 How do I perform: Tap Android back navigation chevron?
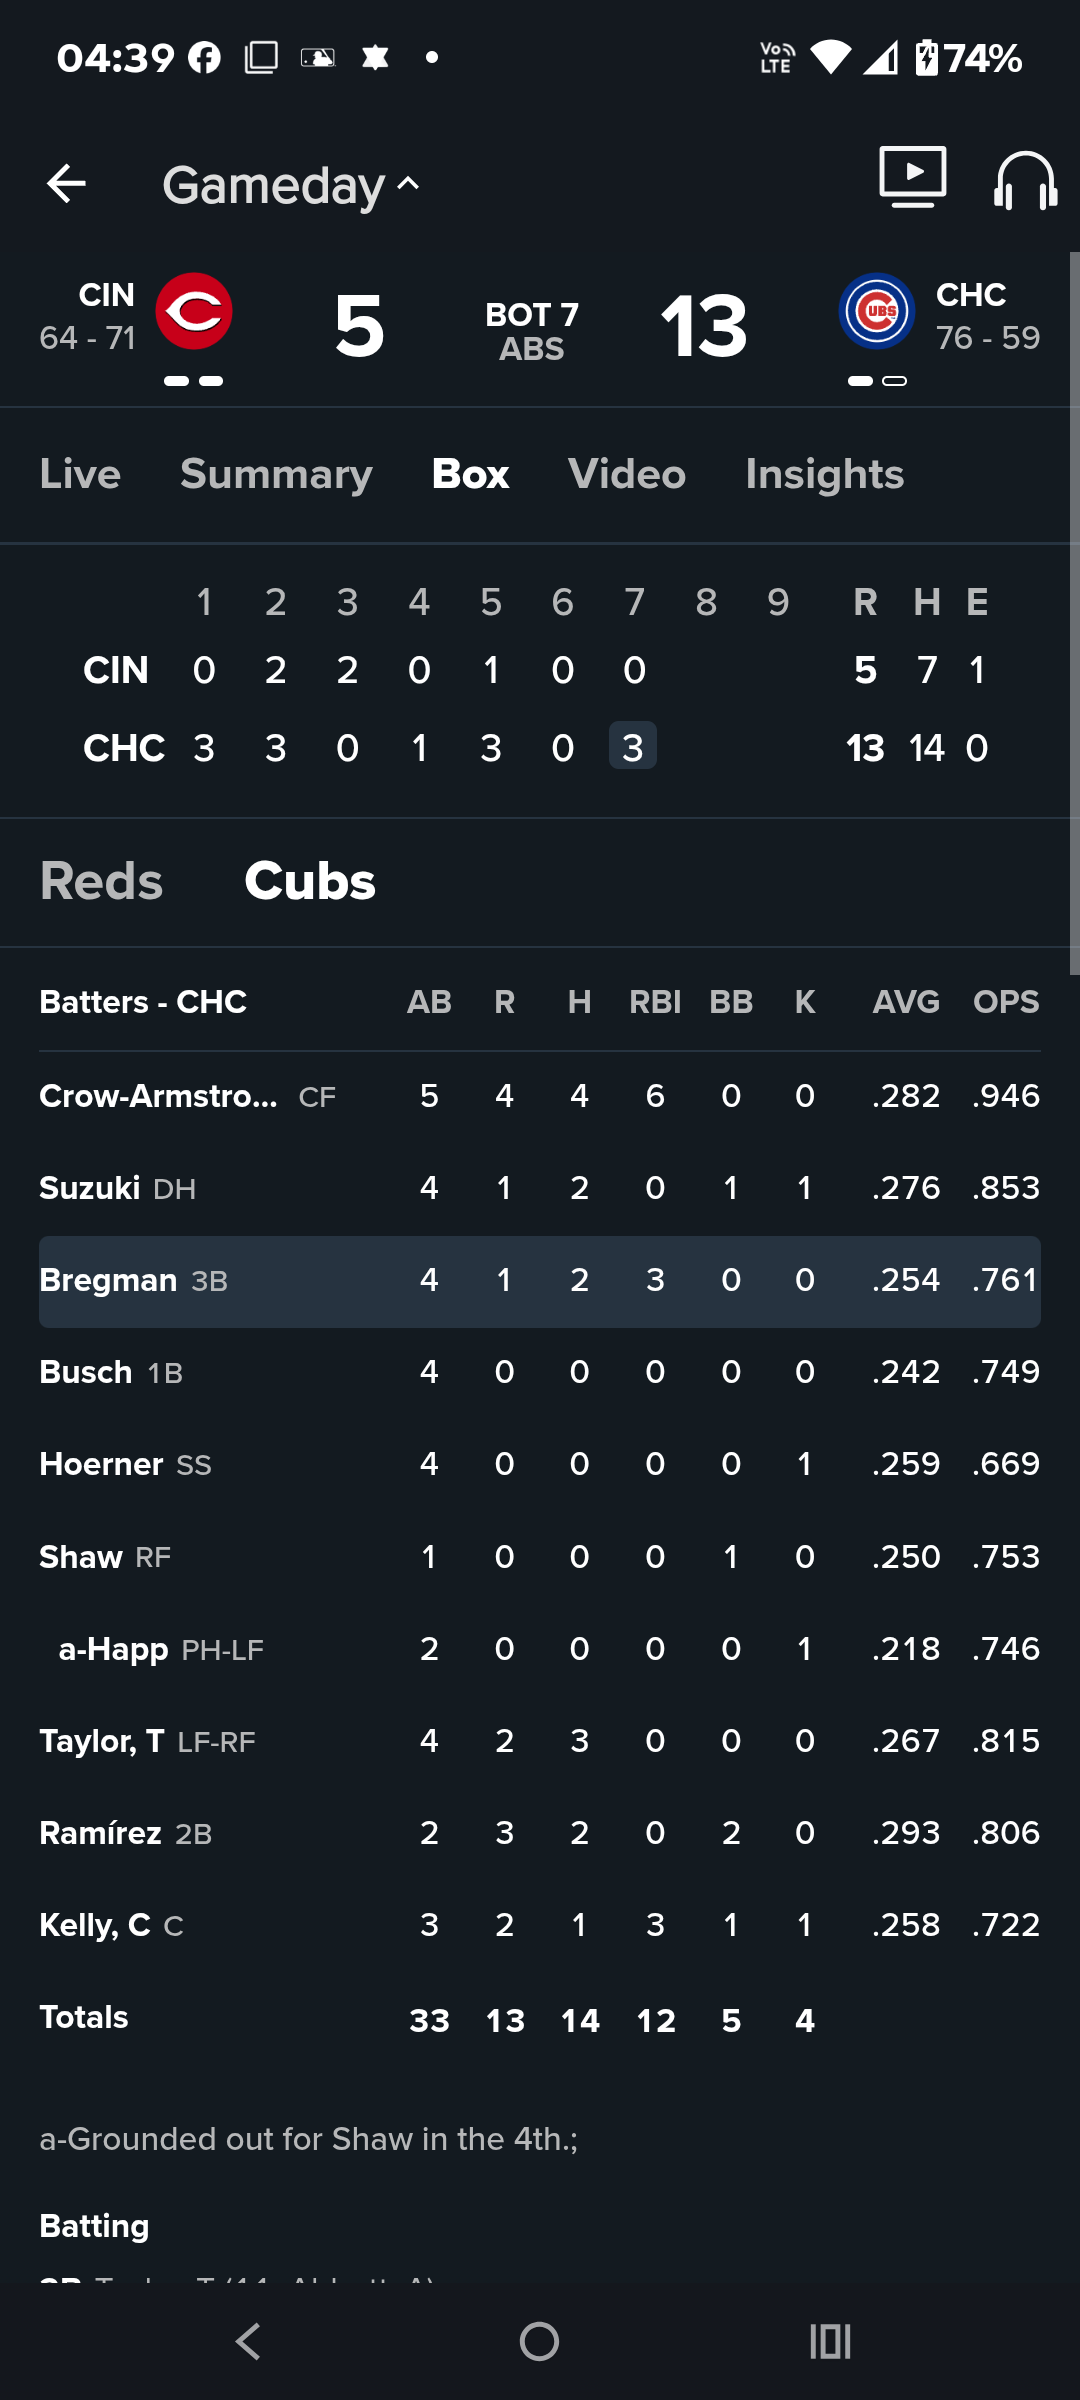[x=248, y=2341]
